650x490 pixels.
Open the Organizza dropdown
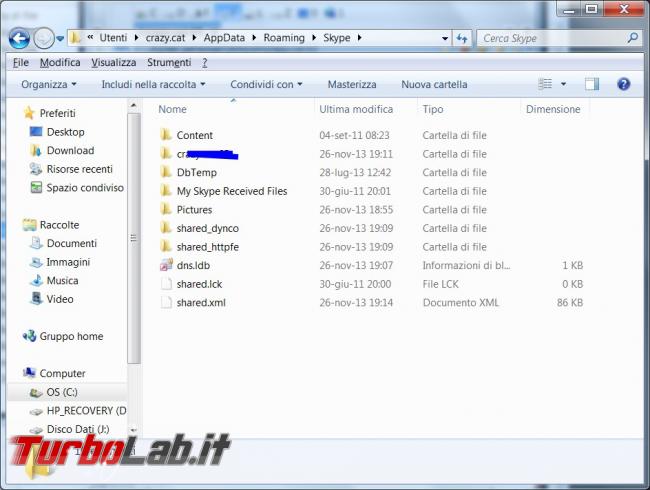49,85
